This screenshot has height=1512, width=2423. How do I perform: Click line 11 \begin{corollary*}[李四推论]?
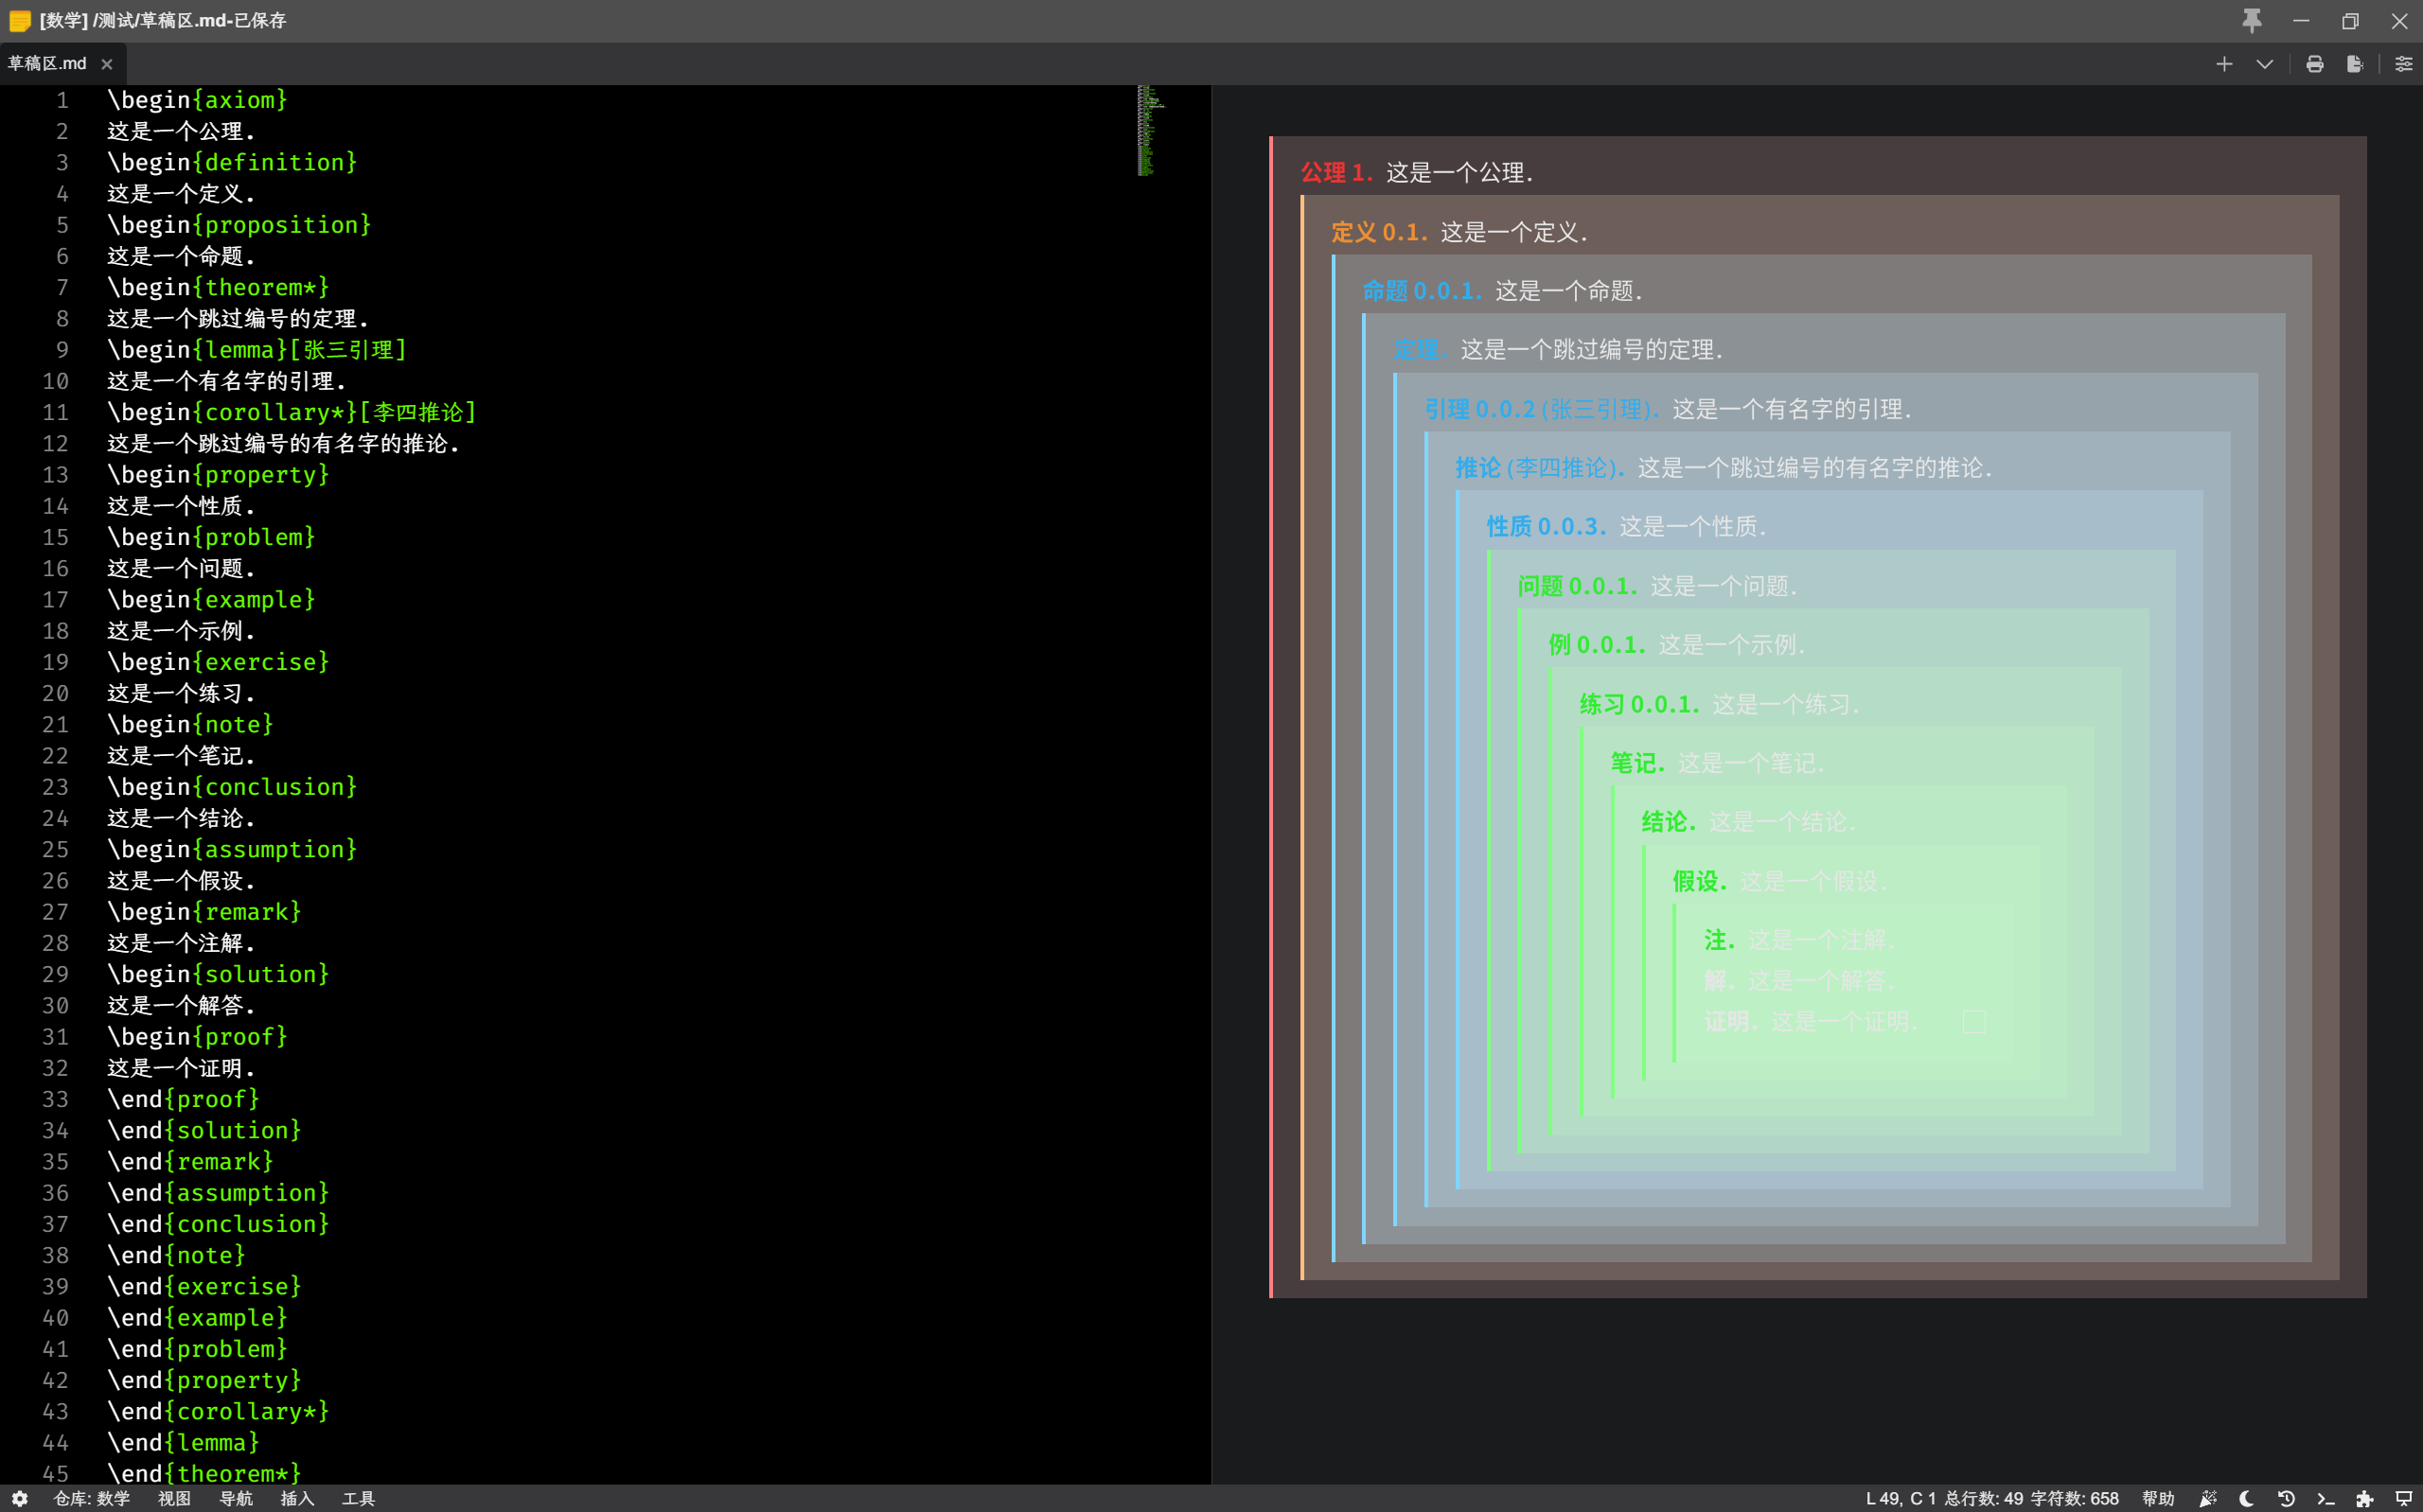[x=291, y=412]
